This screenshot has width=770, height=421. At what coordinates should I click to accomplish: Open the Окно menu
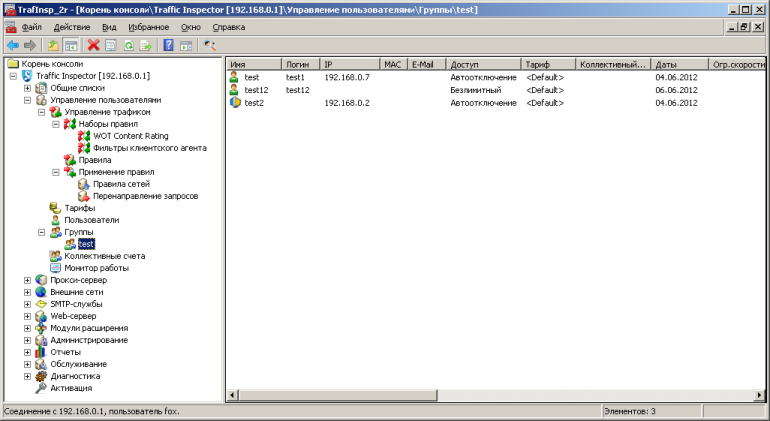point(191,27)
